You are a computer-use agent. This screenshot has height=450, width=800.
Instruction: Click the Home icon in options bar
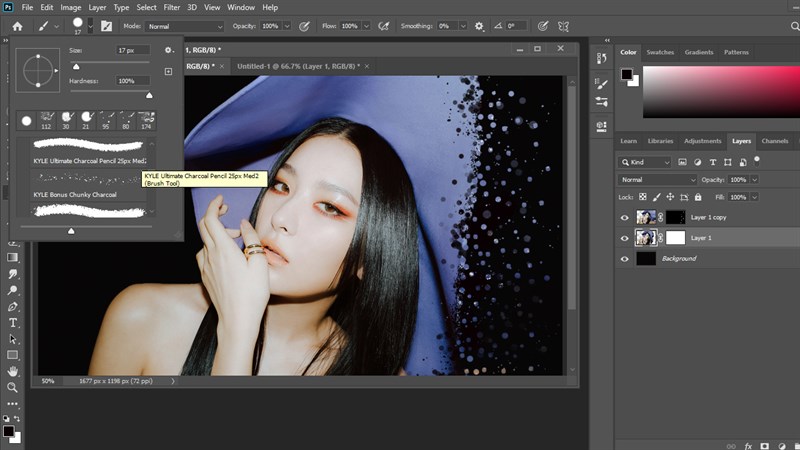(x=17, y=25)
